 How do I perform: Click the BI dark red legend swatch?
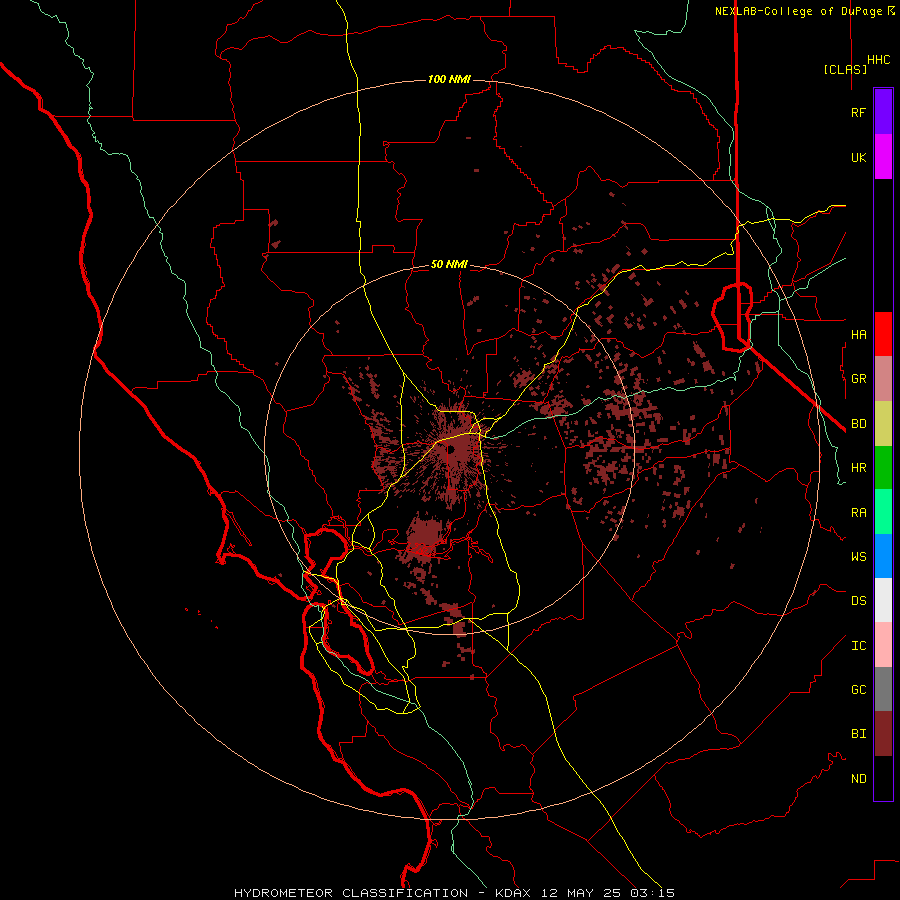tap(883, 734)
